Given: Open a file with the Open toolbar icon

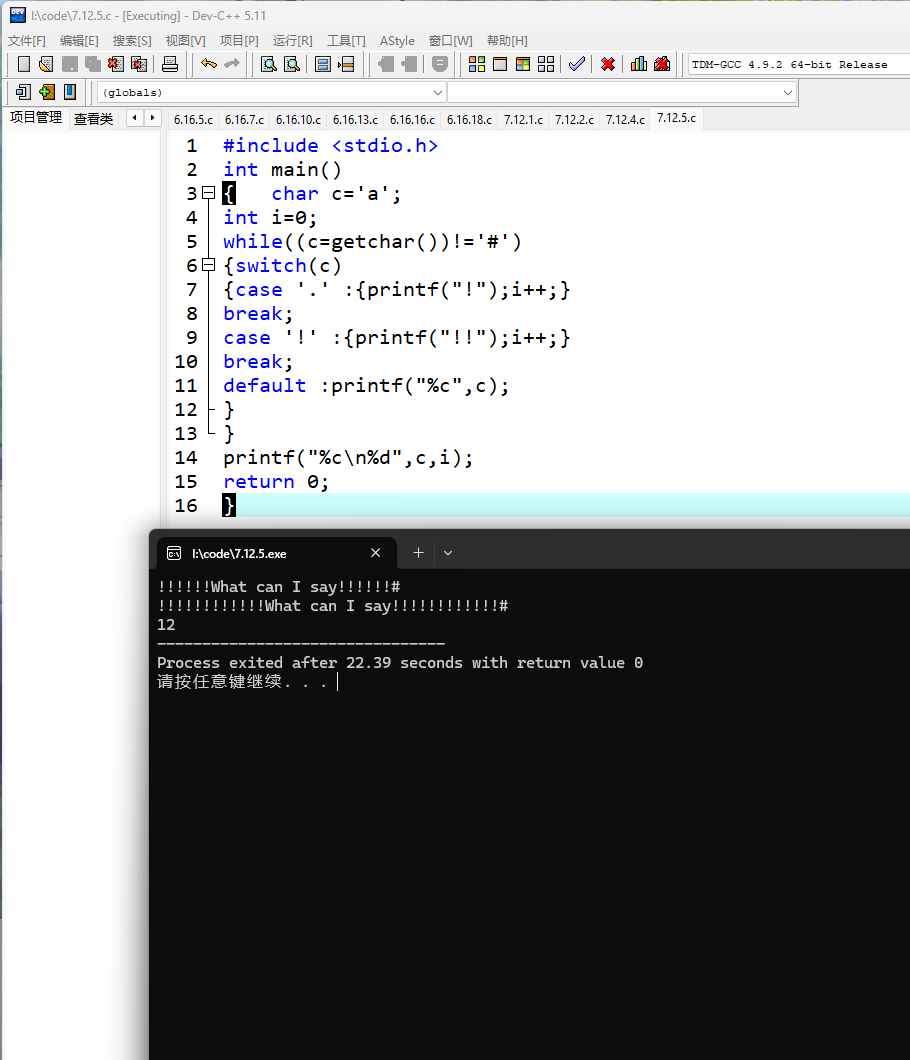Looking at the screenshot, I should click(46, 64).
